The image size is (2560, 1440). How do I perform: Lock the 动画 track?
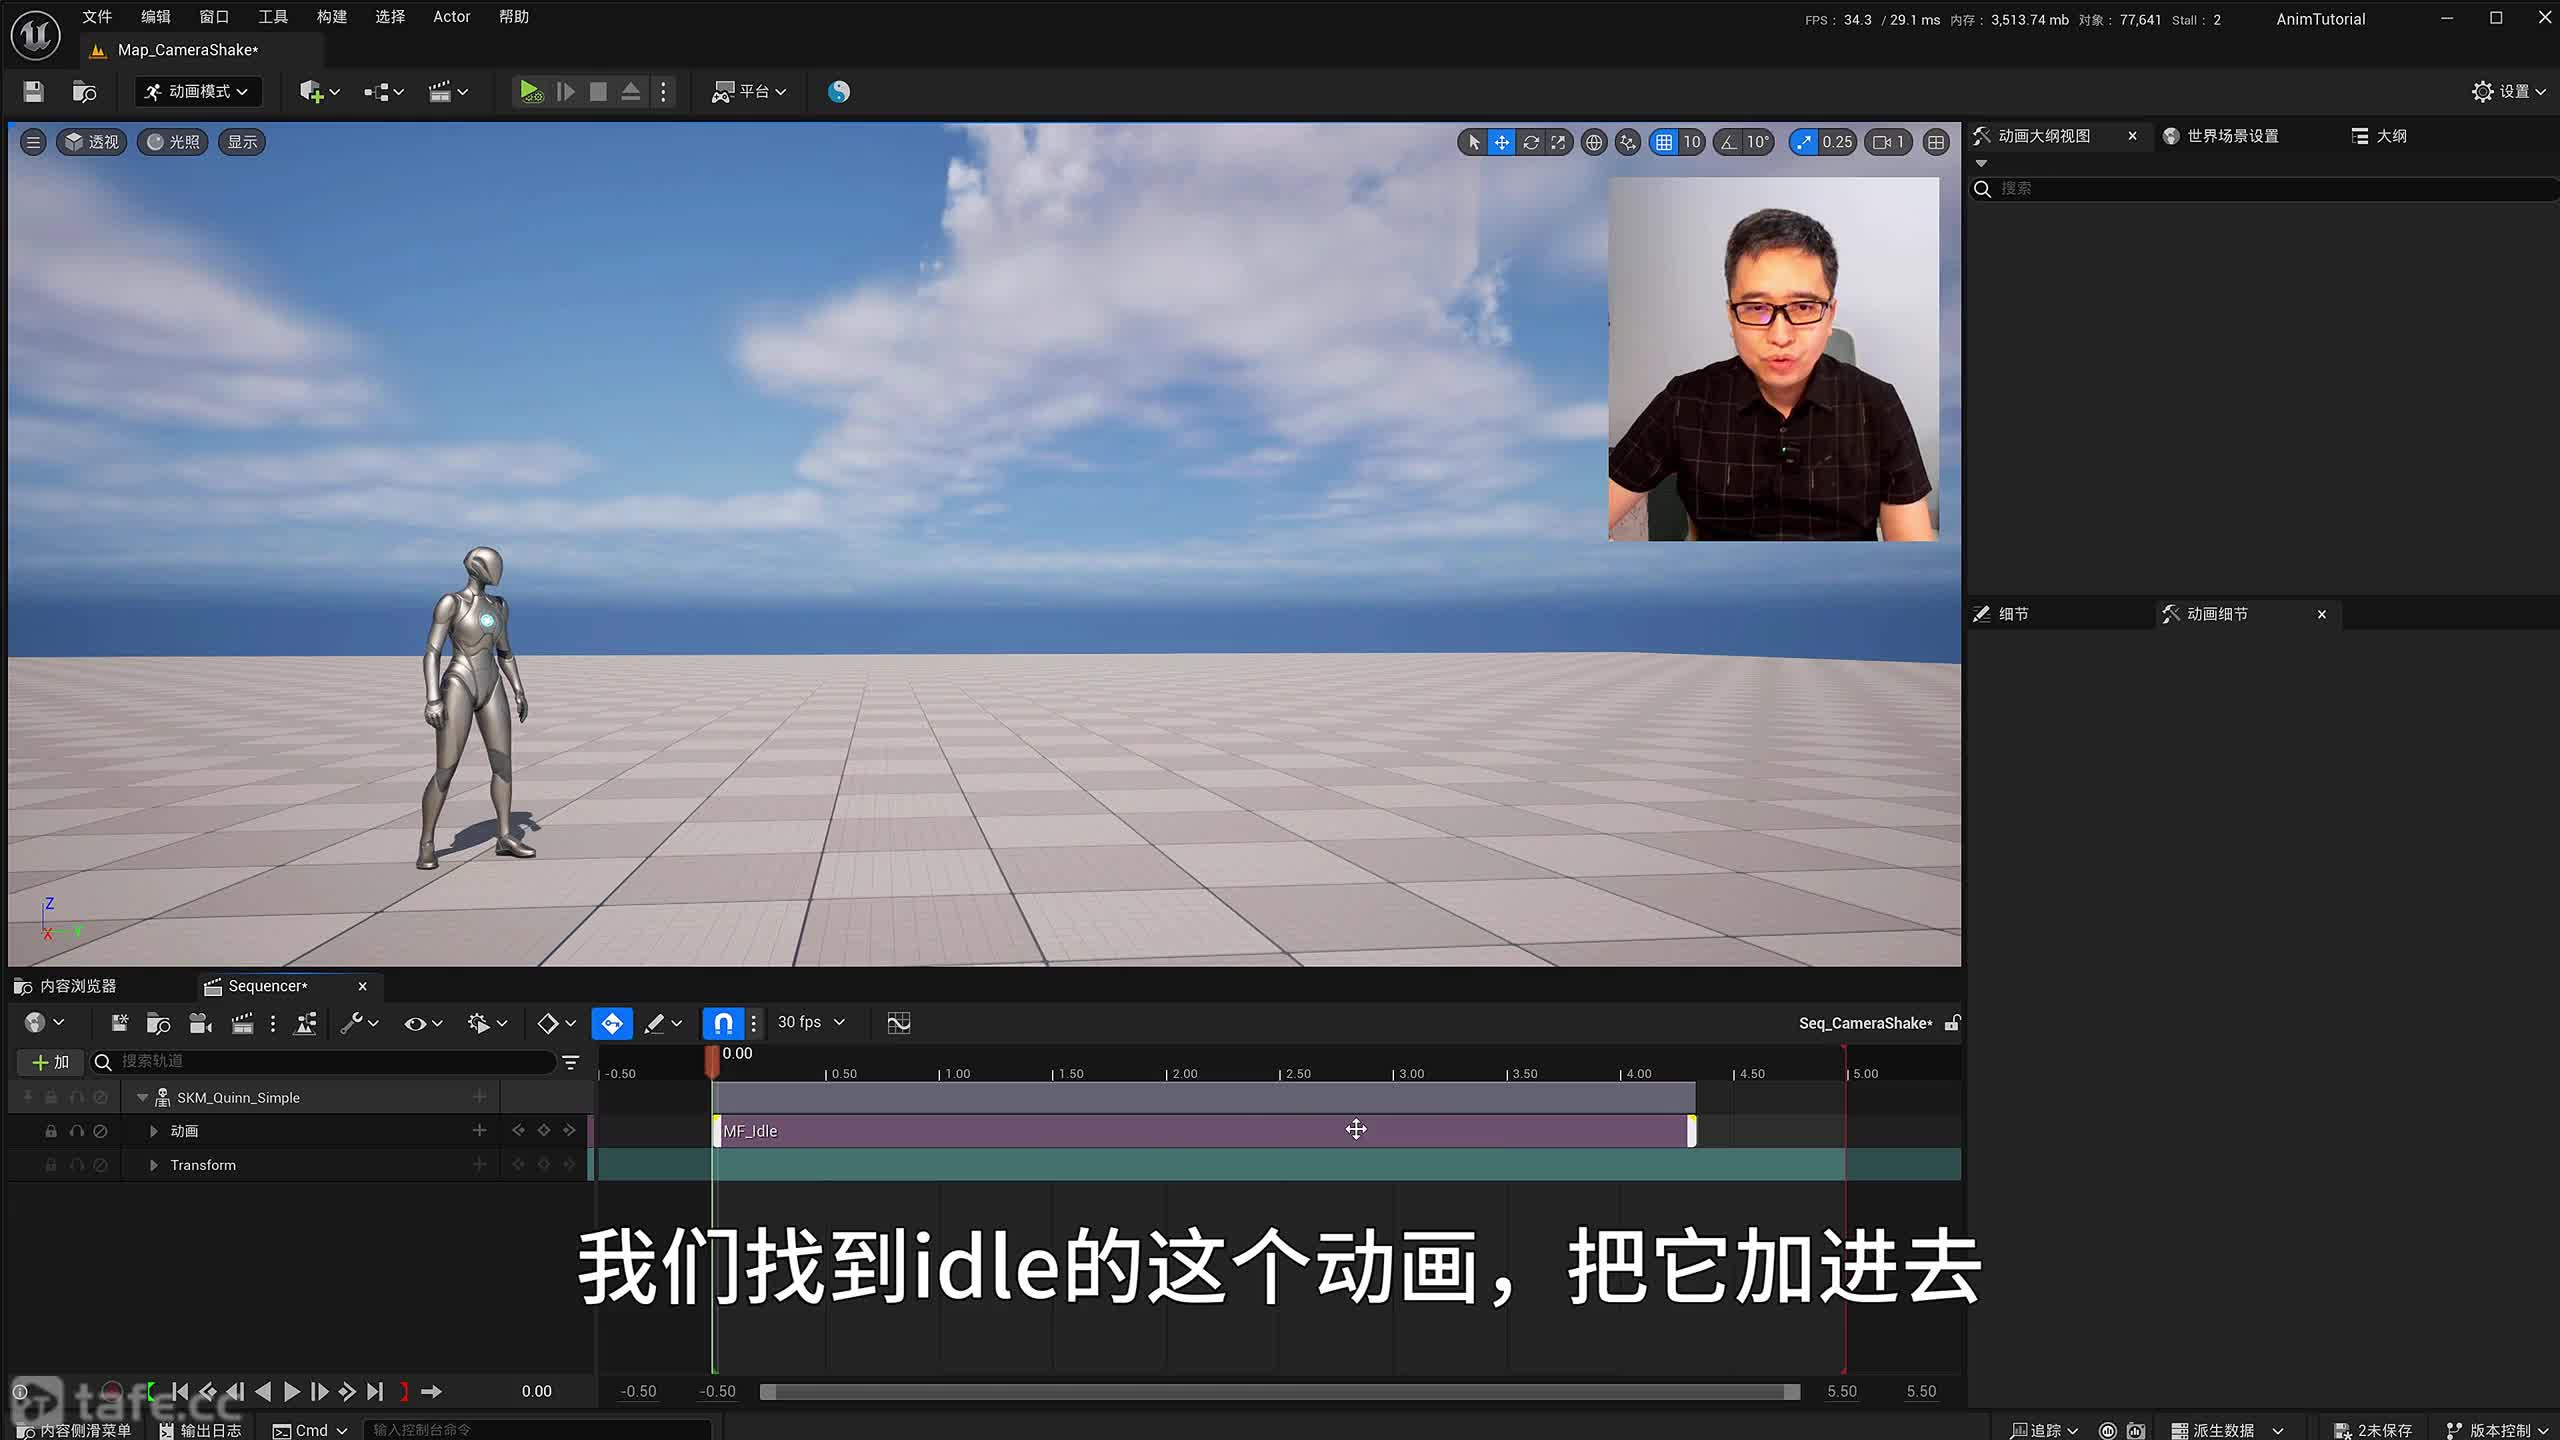point(51,1131)
